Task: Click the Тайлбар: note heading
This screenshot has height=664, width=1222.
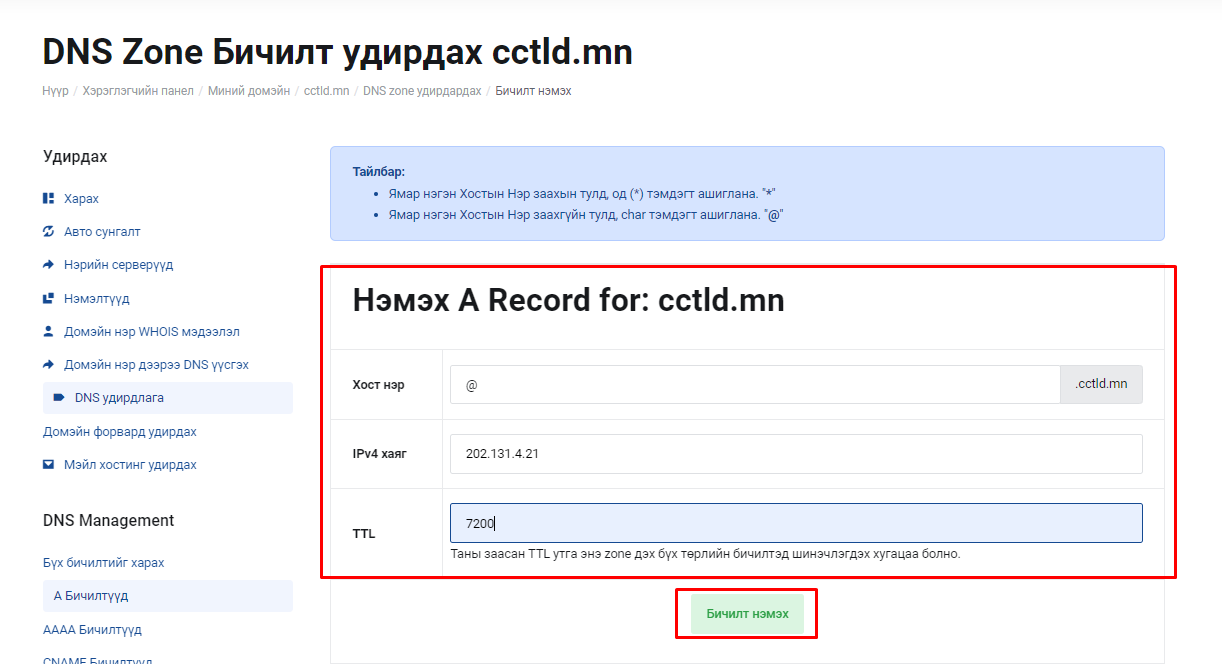Action: tap(379, 172)
